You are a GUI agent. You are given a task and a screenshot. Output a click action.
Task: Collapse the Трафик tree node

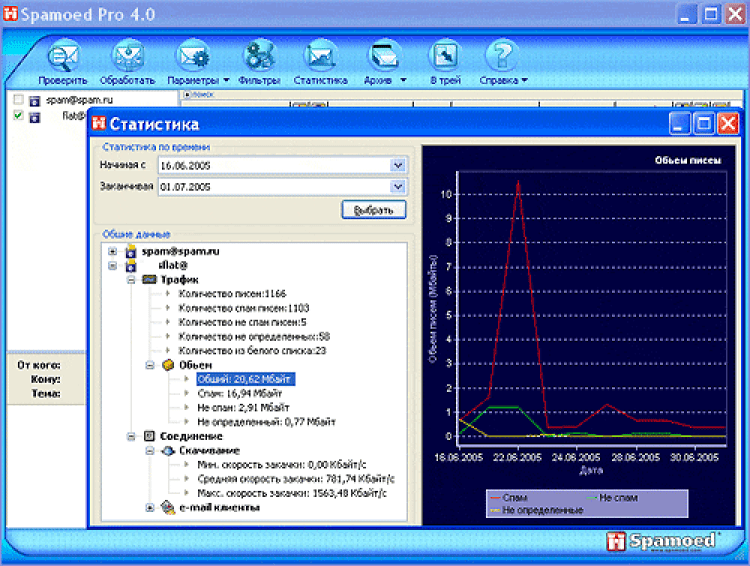132,281
